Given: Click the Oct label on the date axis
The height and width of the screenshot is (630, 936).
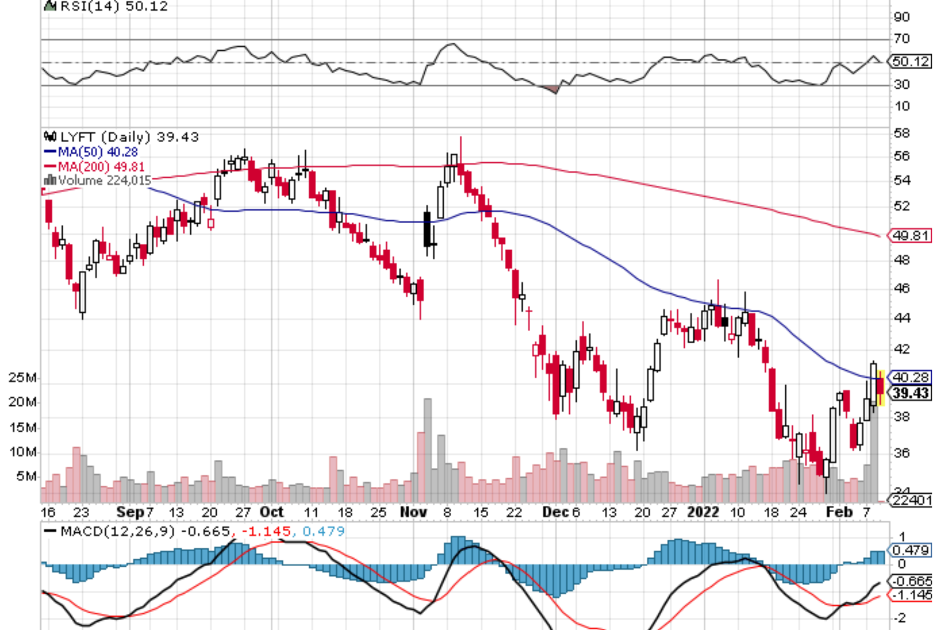Looking at the screenshot, I should coord(271,511).
